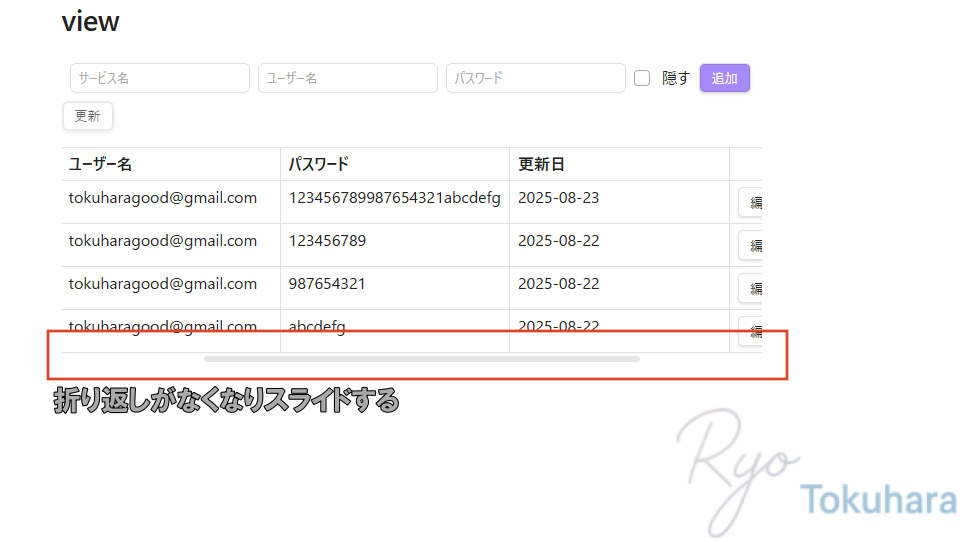Click edit button in the 987654321 row
The image size is (961, 541).
[x=752, y=289]
